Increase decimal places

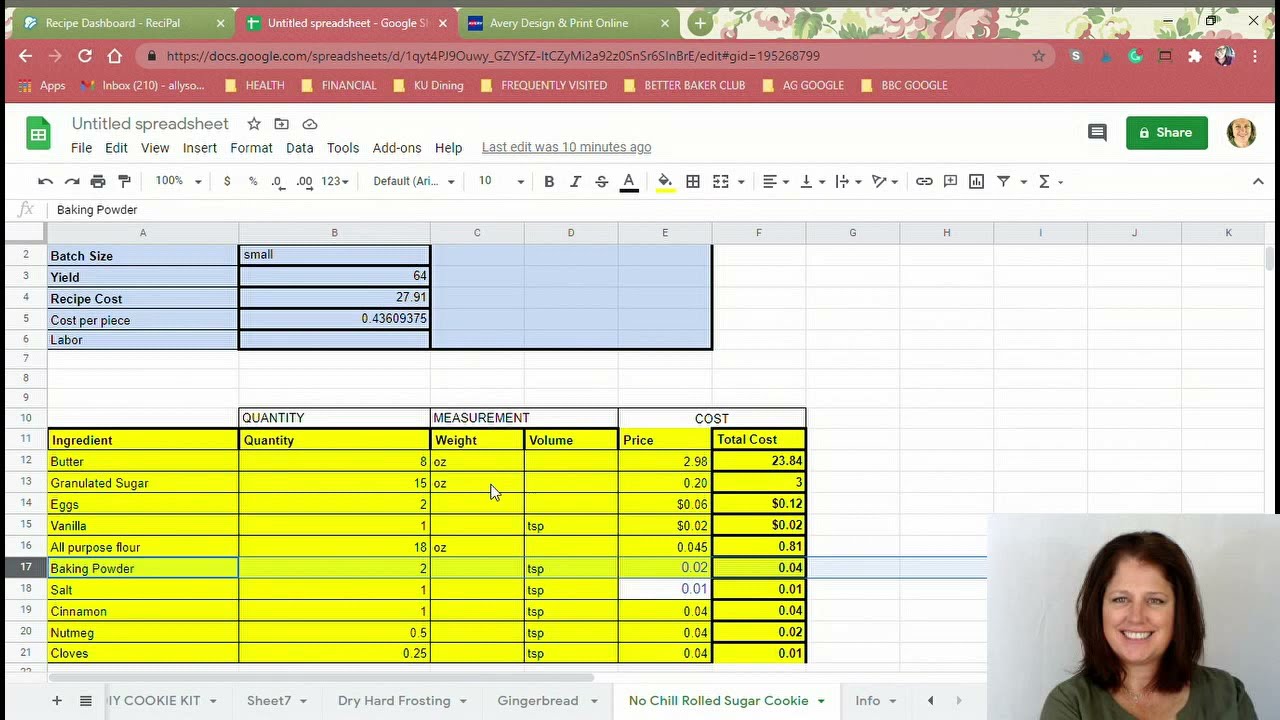click(304, 181)
